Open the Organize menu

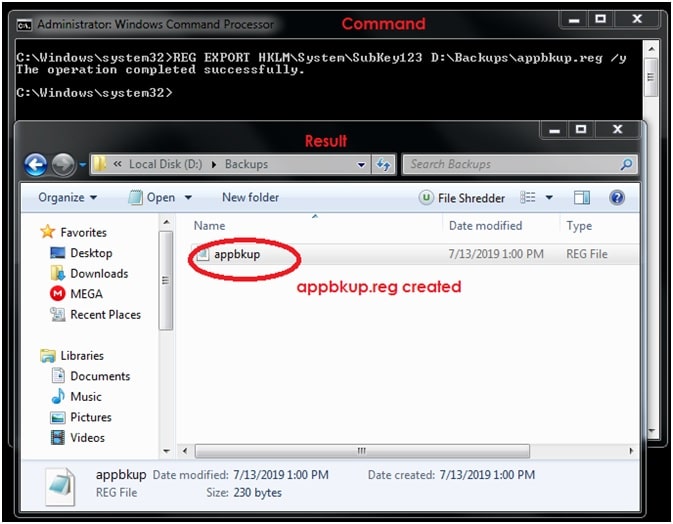point(67,198)
